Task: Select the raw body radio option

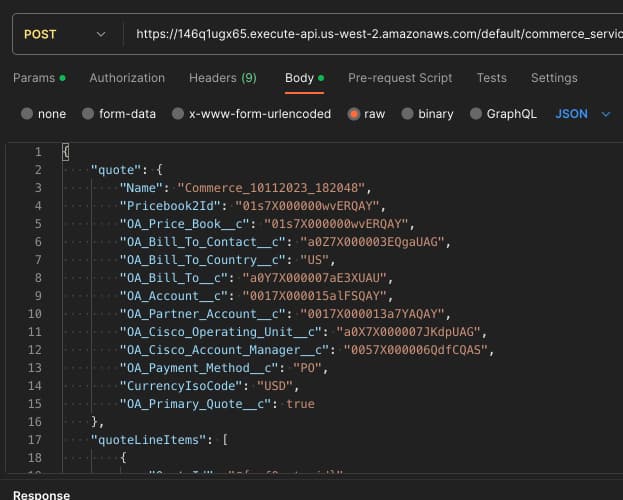Action: point(353,114)
